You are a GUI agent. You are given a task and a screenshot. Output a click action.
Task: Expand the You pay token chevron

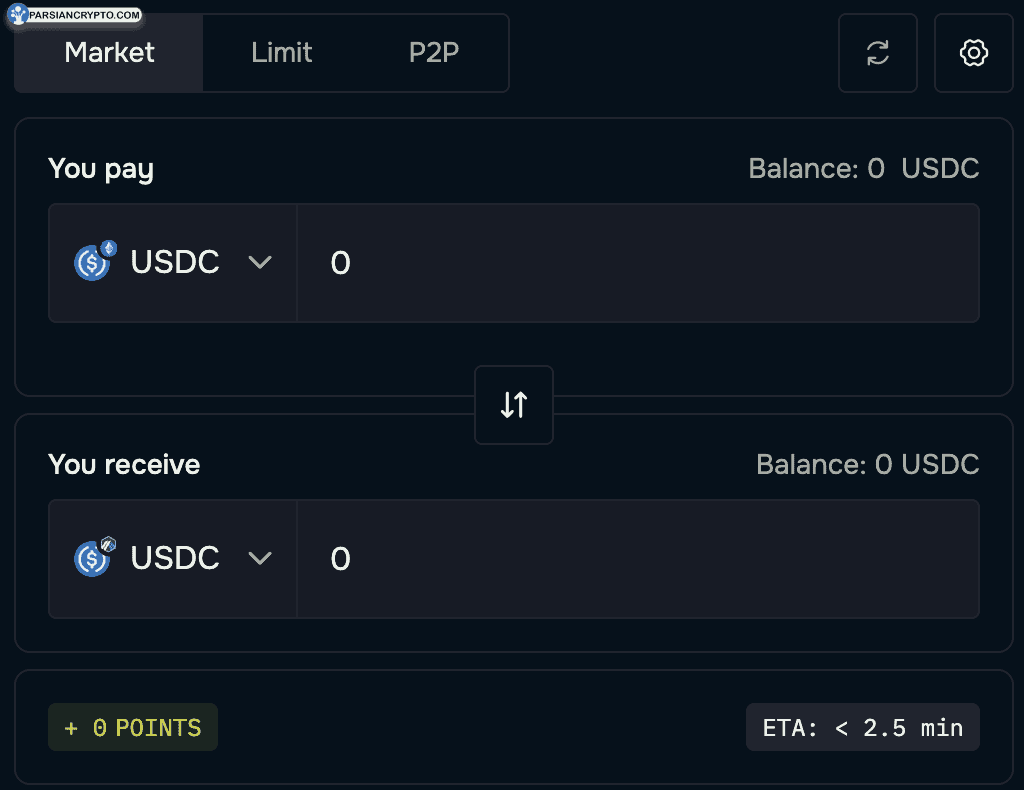click(260, 262)
